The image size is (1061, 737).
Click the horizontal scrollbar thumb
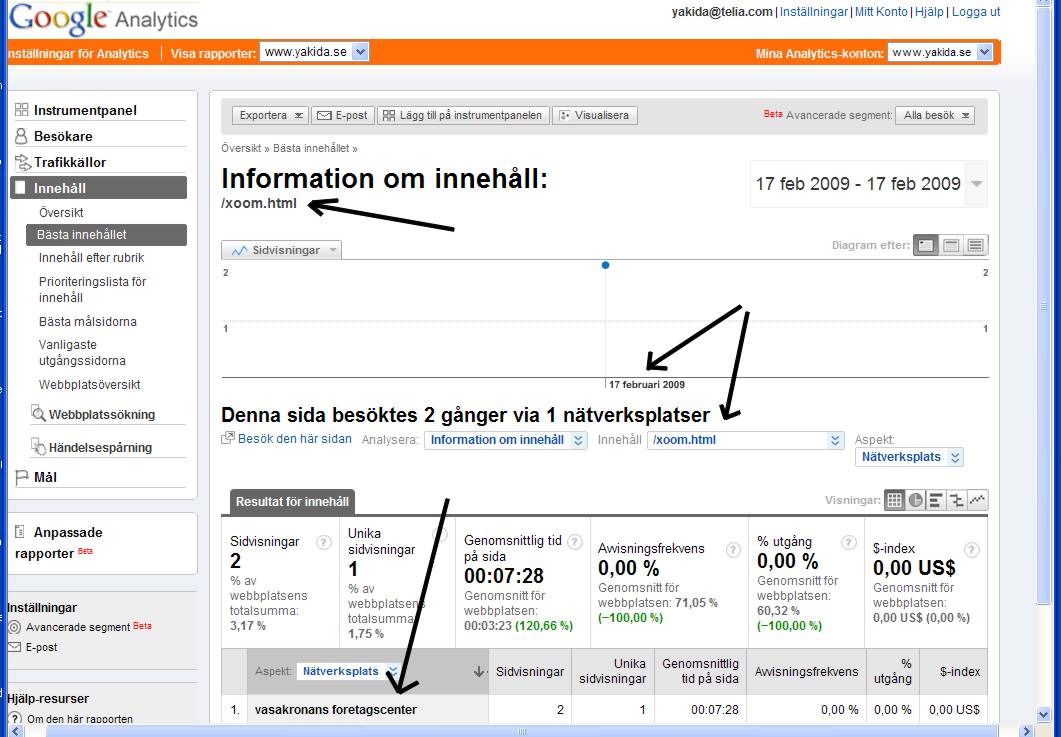click(521, 731)
